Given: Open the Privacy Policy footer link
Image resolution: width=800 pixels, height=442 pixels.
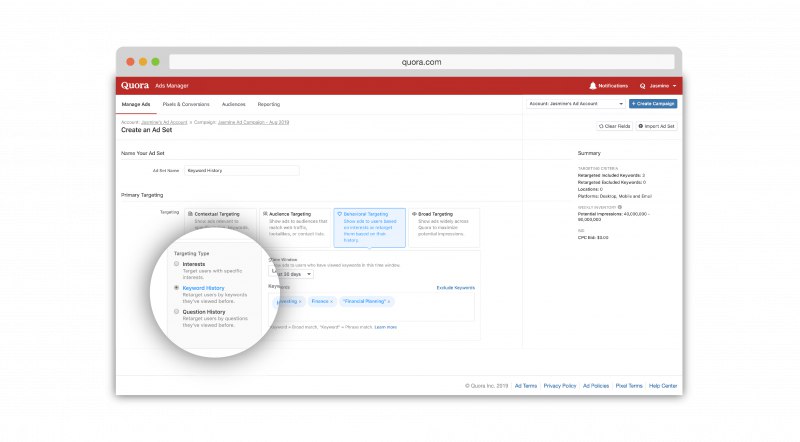Looking at the screenshot, I should pyautogui.click(x=560, y=386).
